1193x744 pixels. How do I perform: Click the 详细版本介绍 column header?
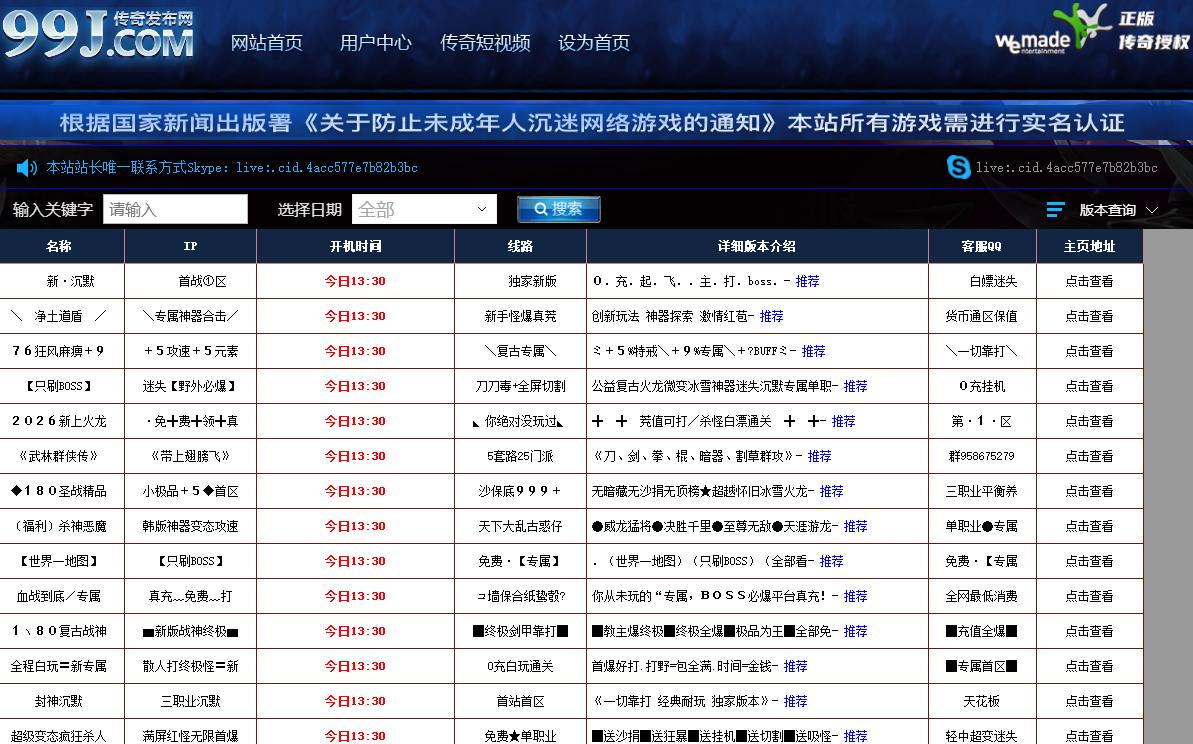click(757, 246)
